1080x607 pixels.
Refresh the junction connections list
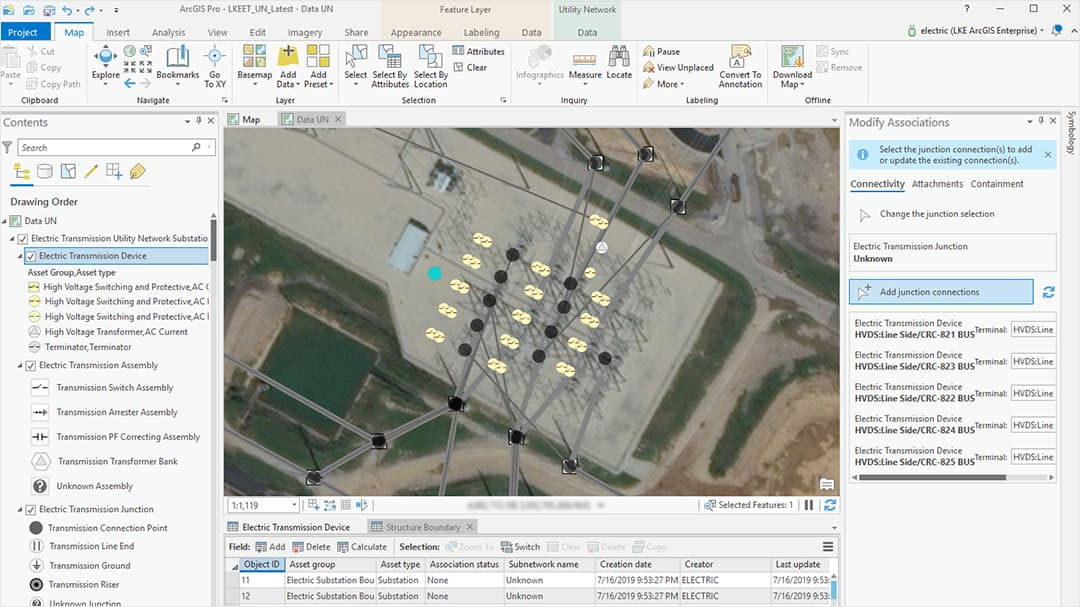(x=1048, y=291)
